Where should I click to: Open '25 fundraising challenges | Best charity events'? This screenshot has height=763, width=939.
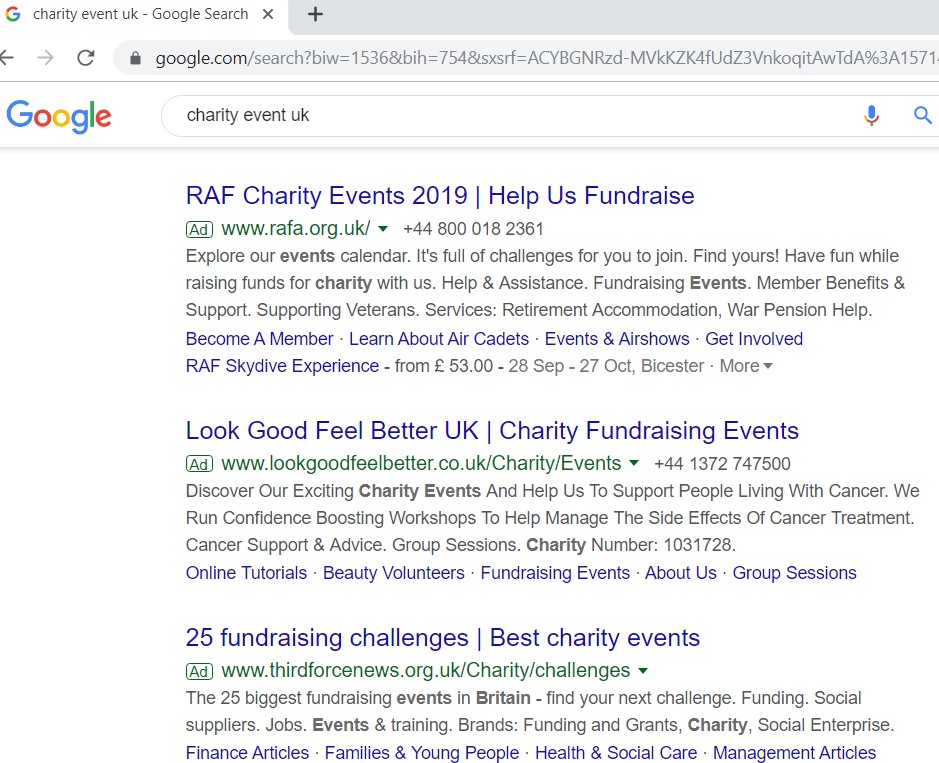(x=443, y=638)
